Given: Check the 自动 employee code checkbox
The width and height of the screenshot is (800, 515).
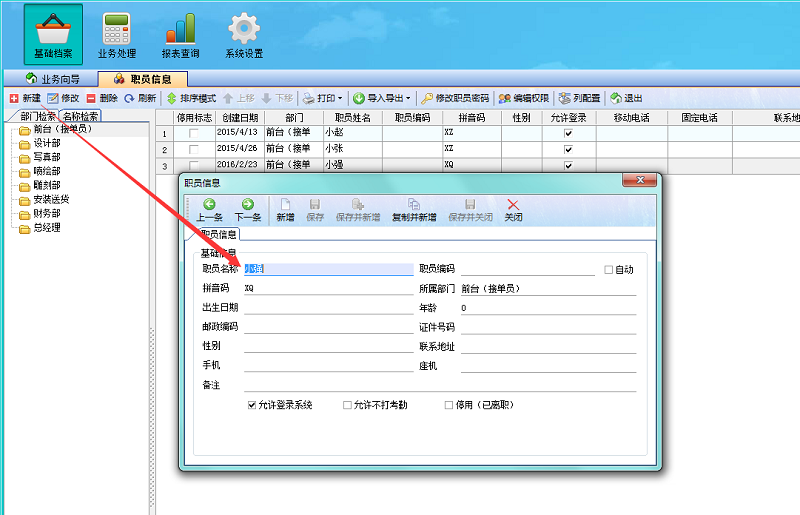Looking at the screenshot, I should pyautogui.click(x=608, y=269).
